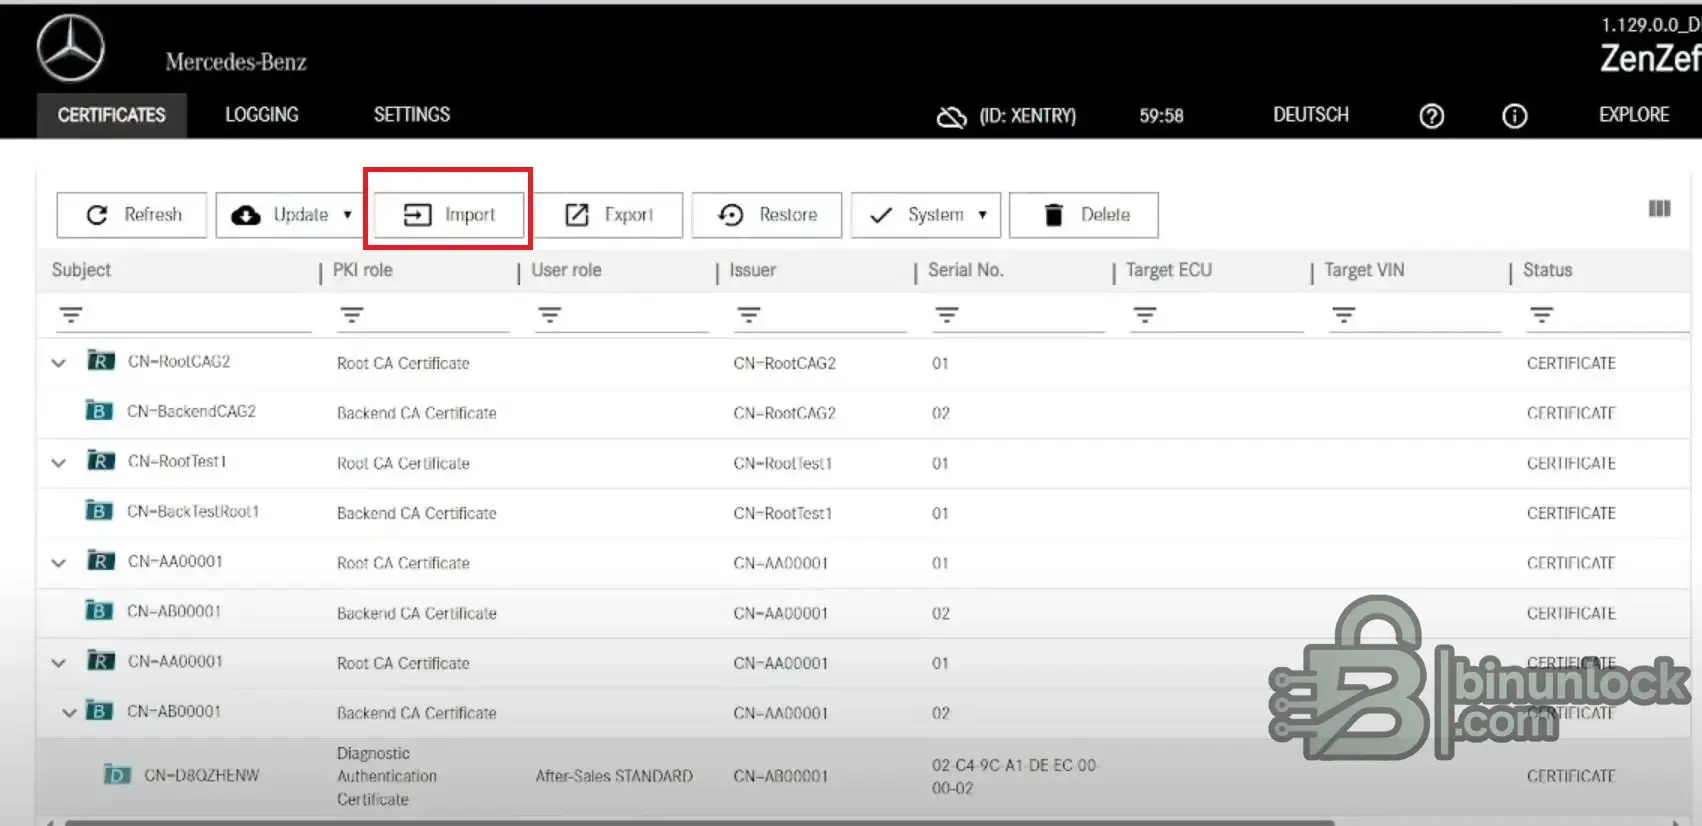This screenshot has height=826, width=1702.
Task: Open the column chooser icon
Action: (x=1659, y=208)
